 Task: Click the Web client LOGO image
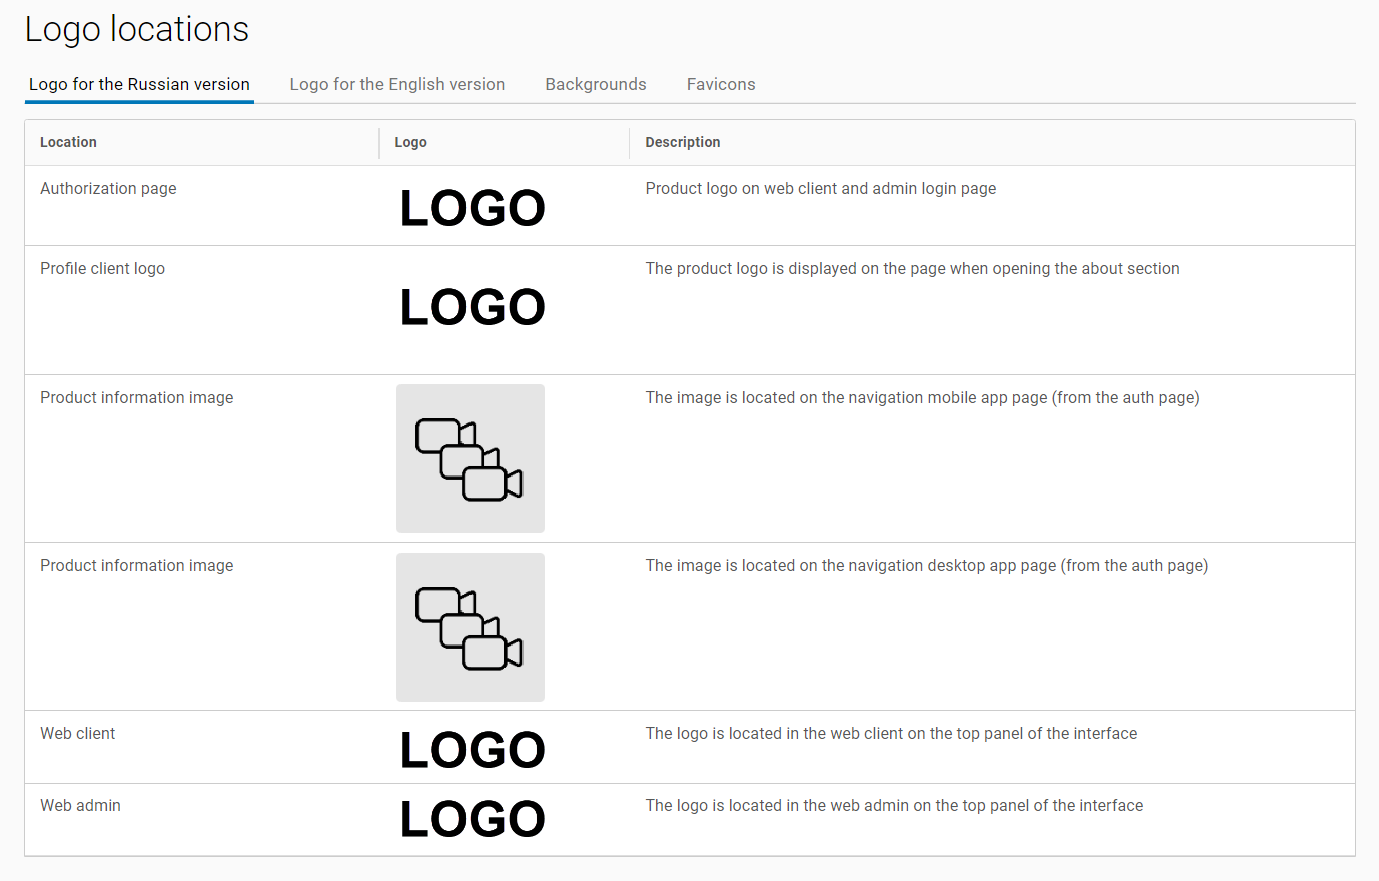coord(472,750)
